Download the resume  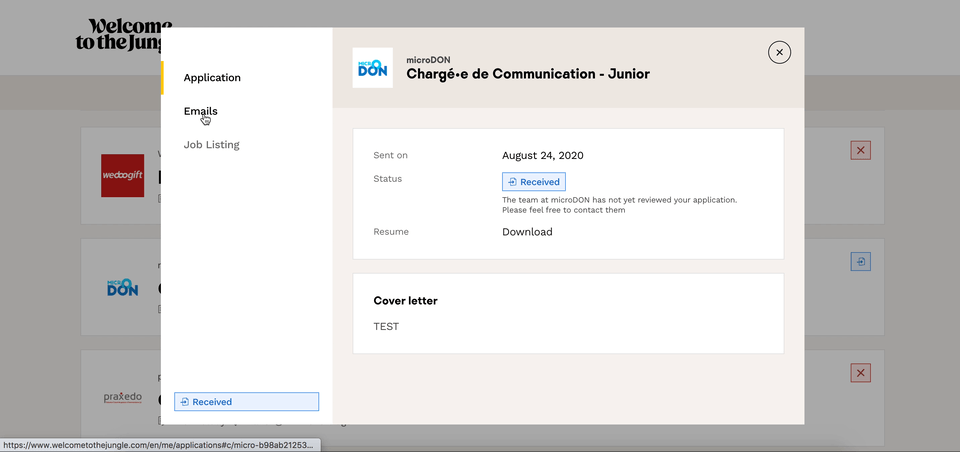click(x=527, y=232)
